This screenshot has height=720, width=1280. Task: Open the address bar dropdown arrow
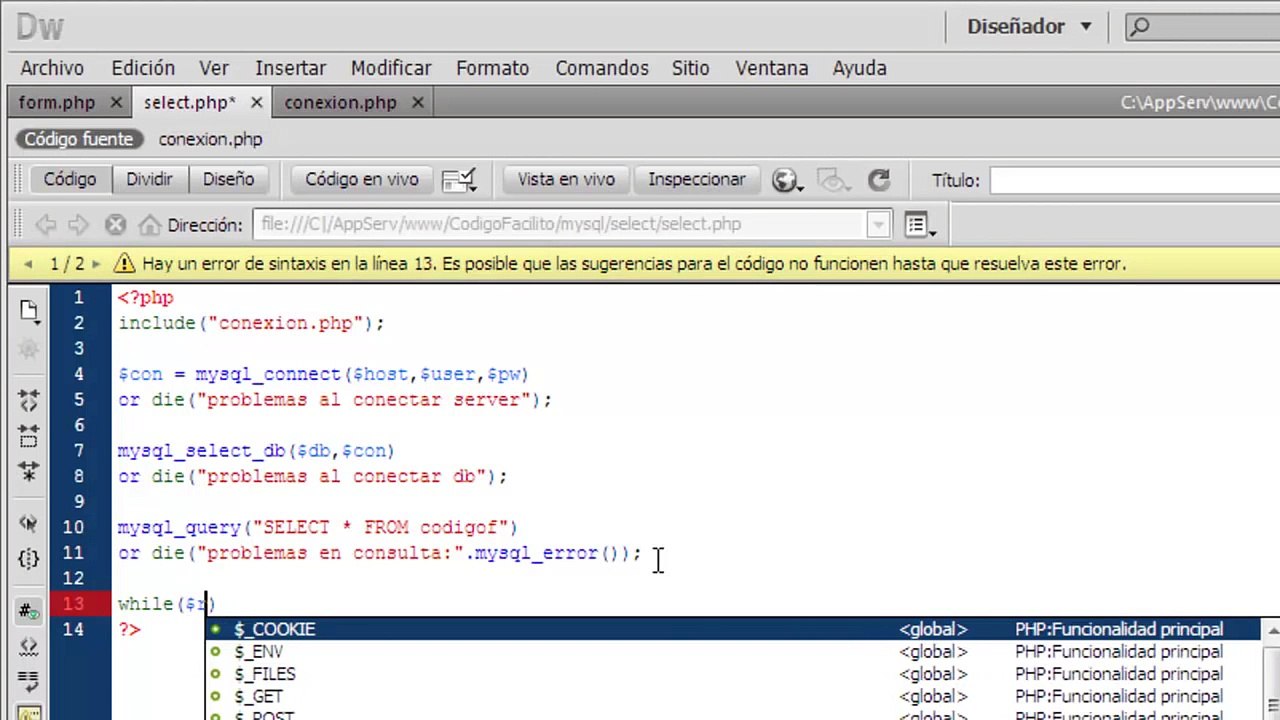(878, 225)
